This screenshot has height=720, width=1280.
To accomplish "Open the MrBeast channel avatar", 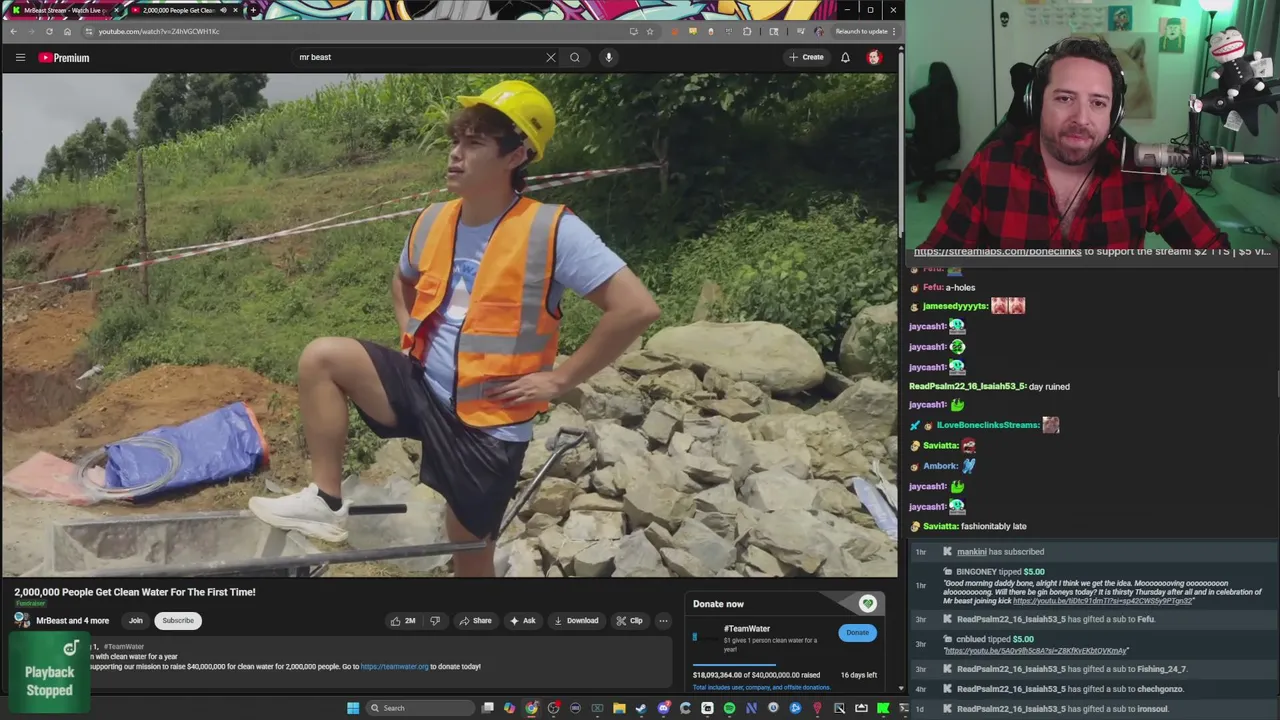I will pos(21,620).
